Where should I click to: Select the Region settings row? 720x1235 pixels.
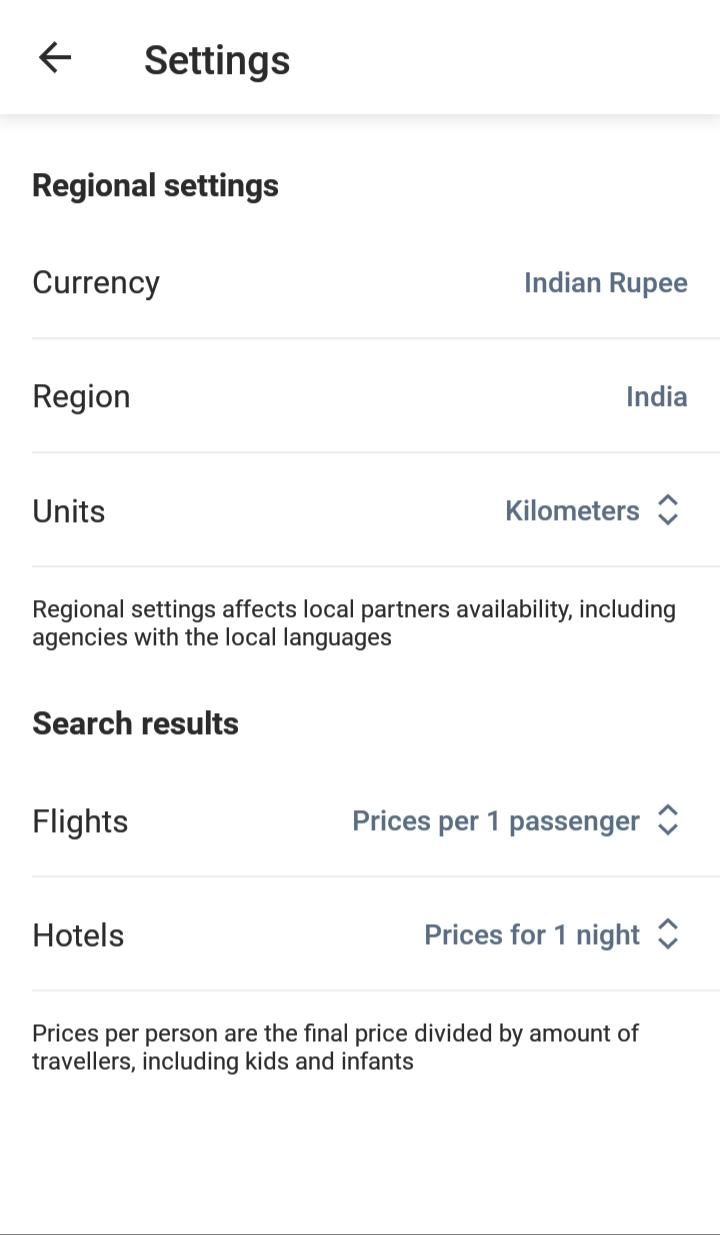coord(360,396)
